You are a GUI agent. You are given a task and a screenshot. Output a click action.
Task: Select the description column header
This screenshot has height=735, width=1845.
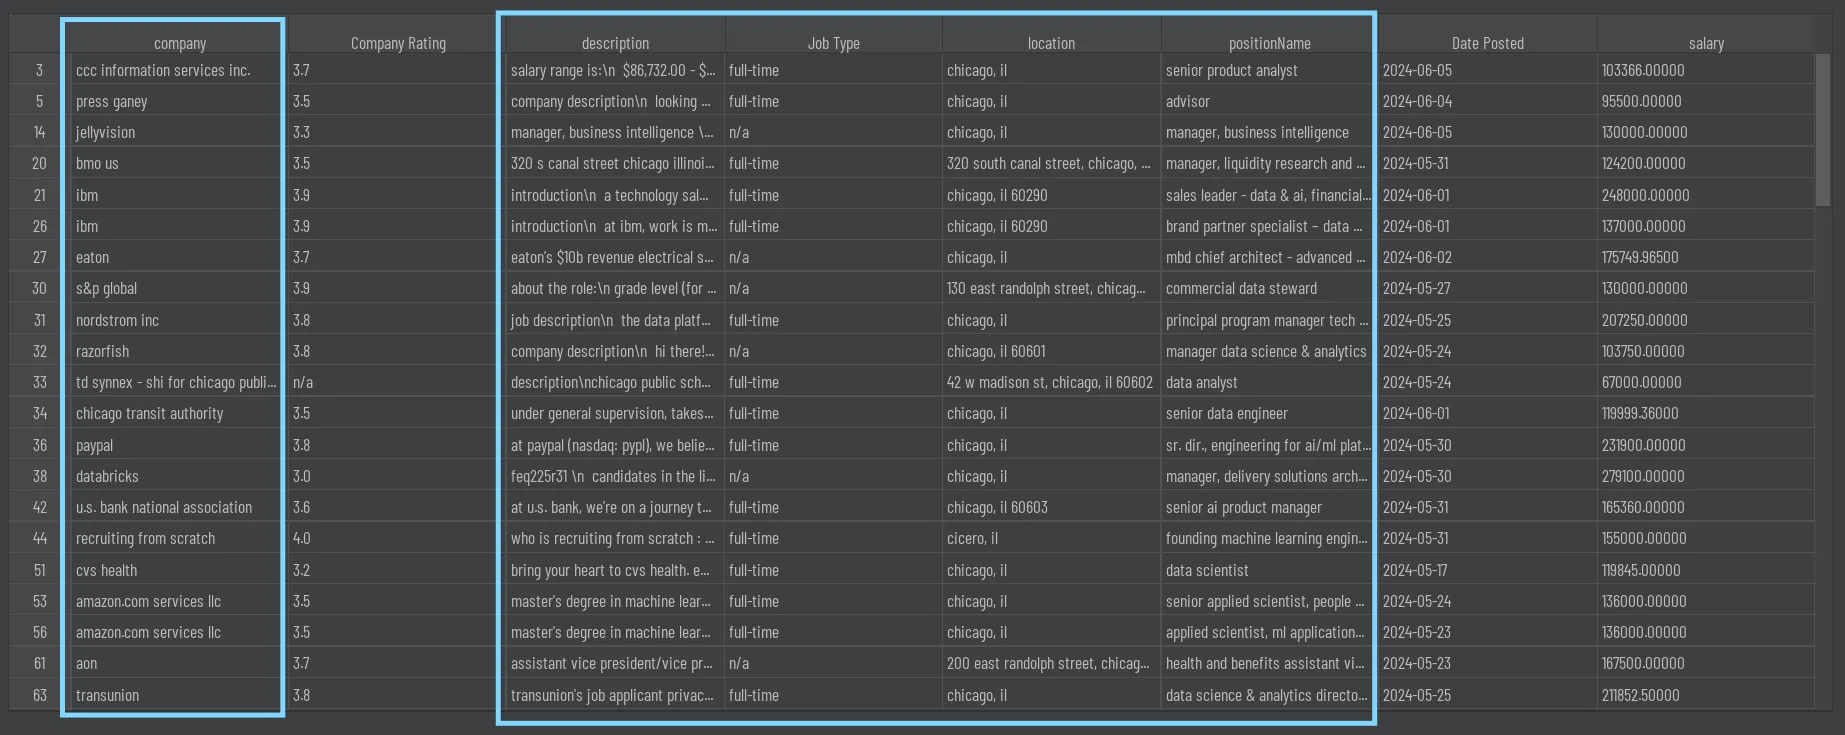tap(615, 43)
